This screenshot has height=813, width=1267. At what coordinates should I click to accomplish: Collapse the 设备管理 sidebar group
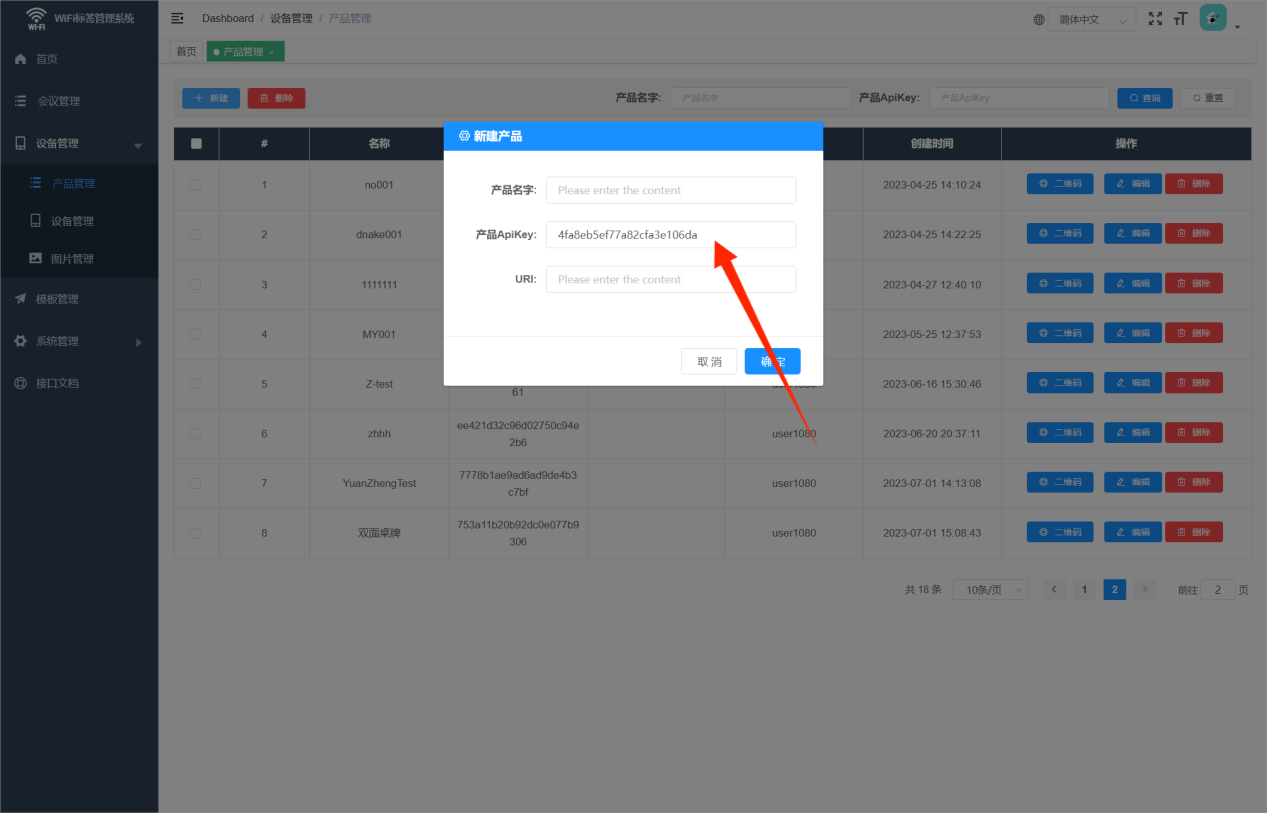point(79,143)
